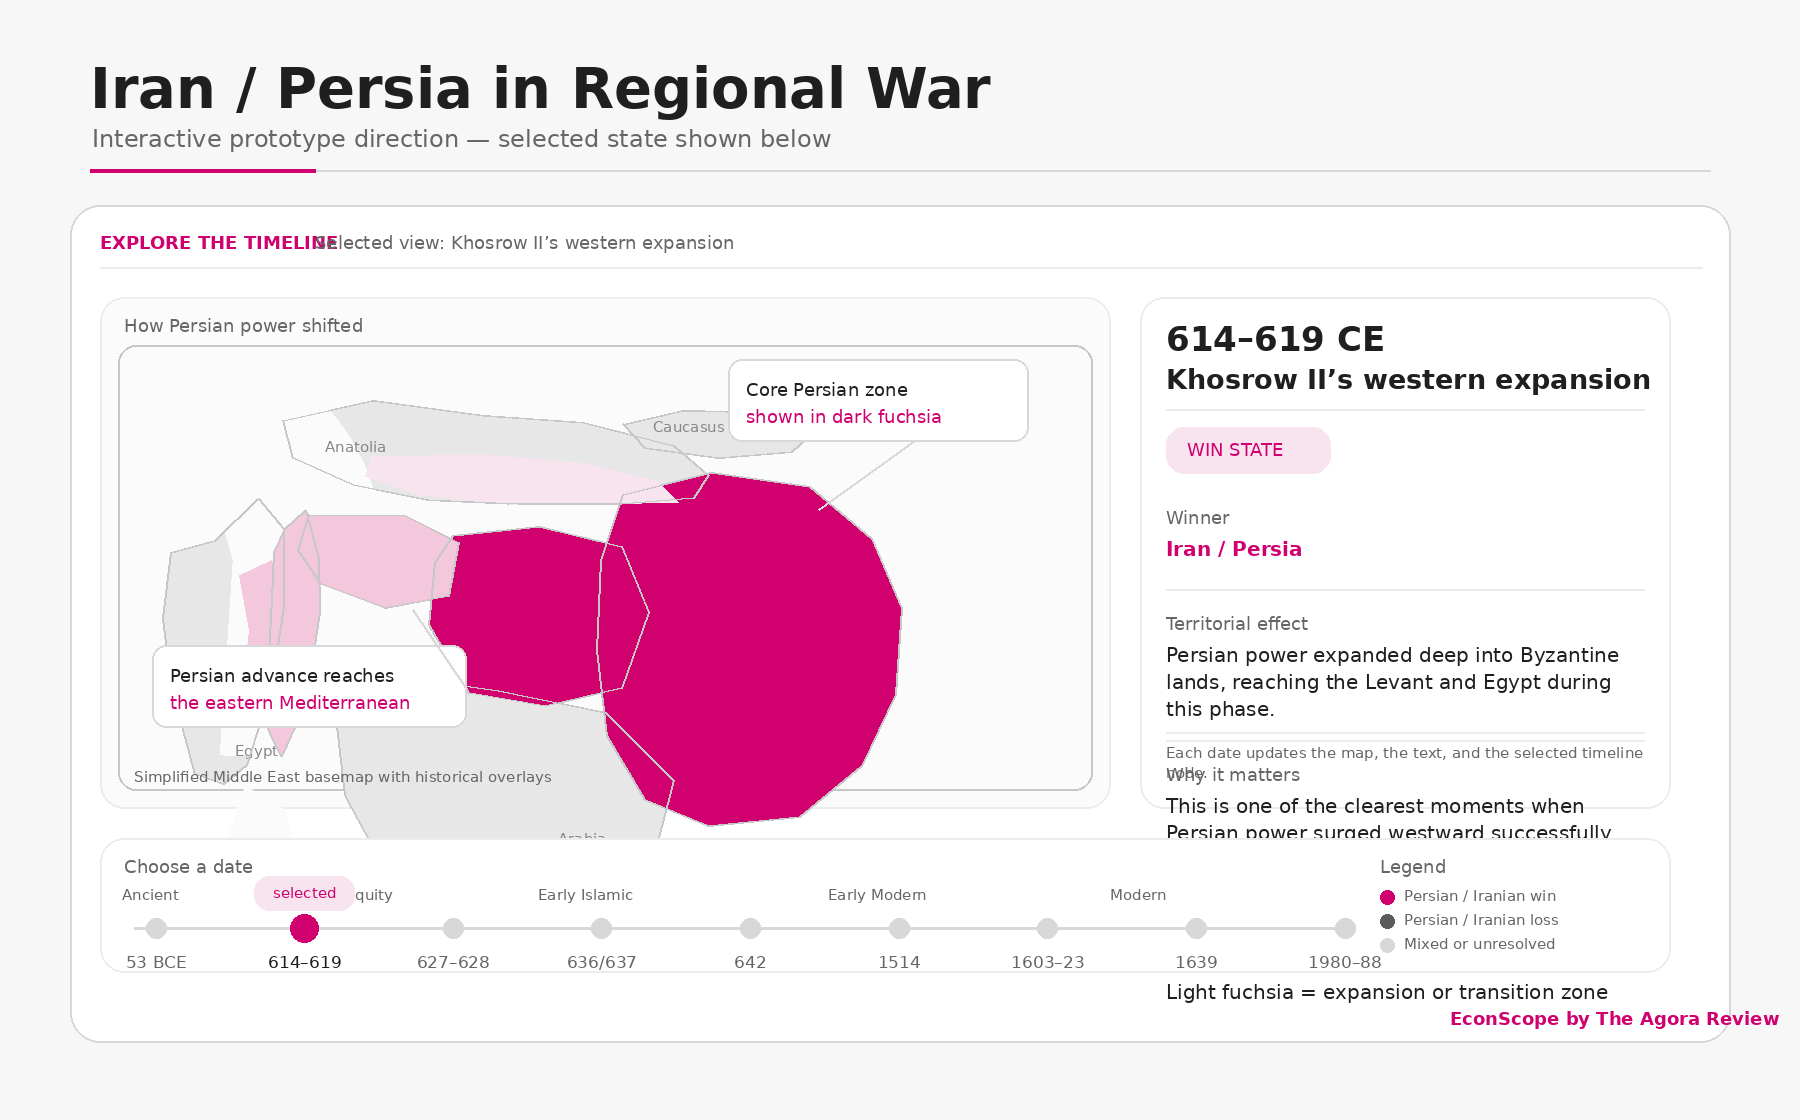Click the pink 'selected' pill label
The width and height of the screenshot is (1800, 1120).
click(304, 893)
